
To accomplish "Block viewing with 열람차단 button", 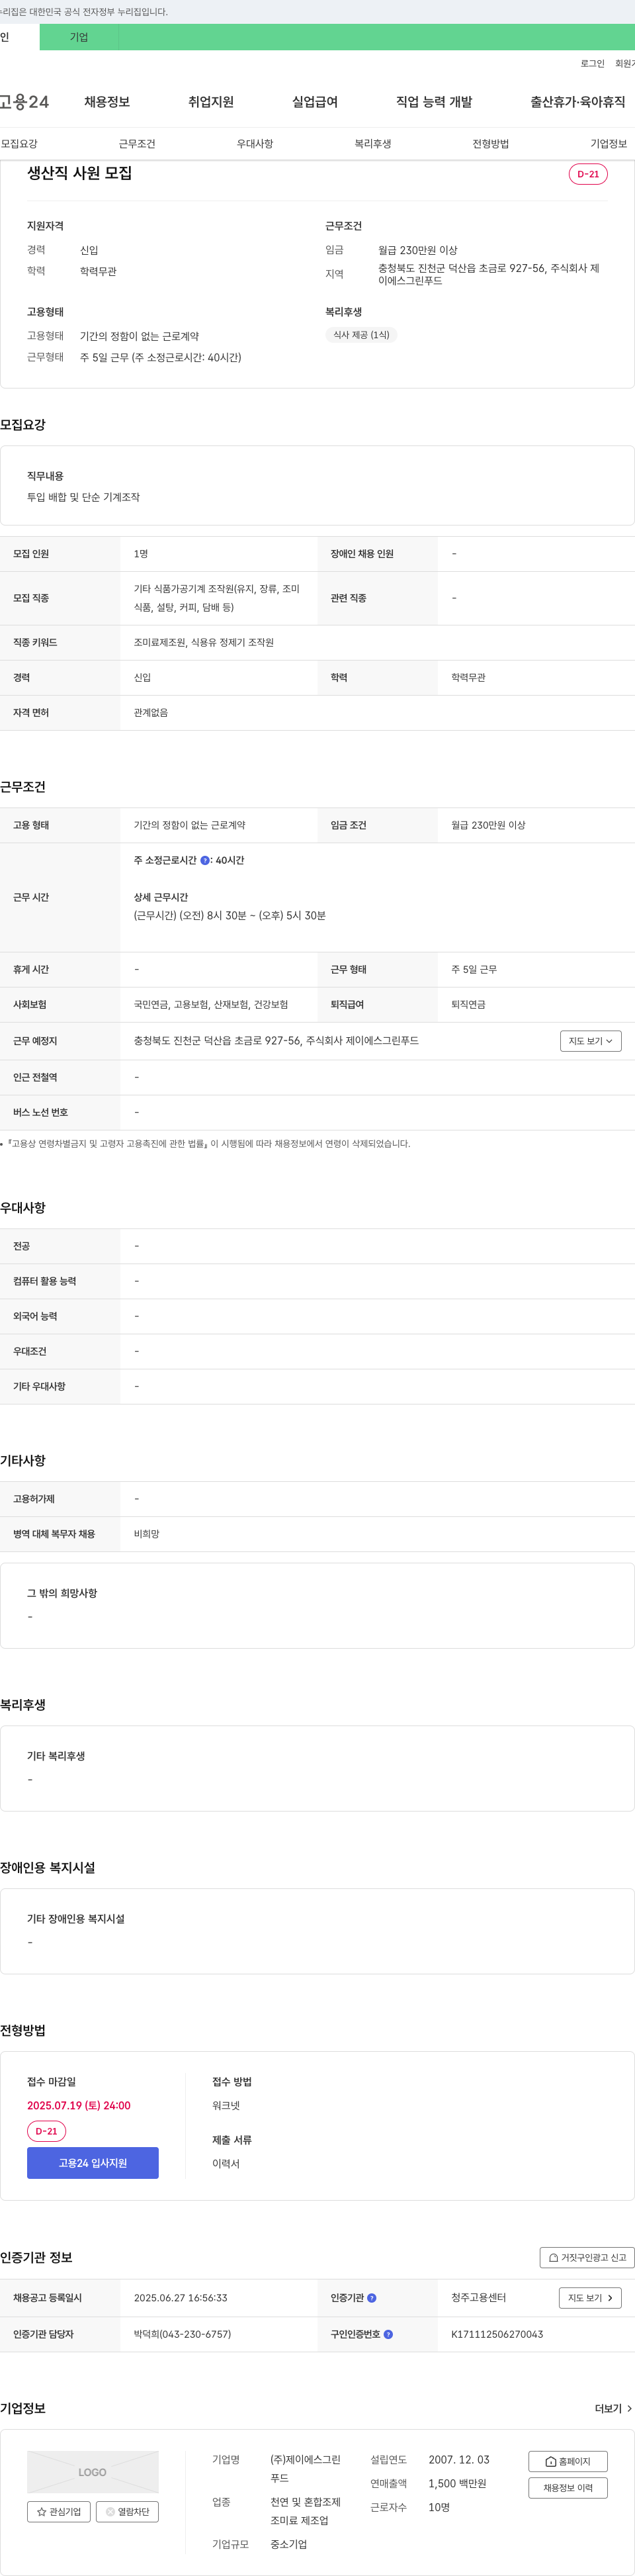I will (x=127, y=2511).
